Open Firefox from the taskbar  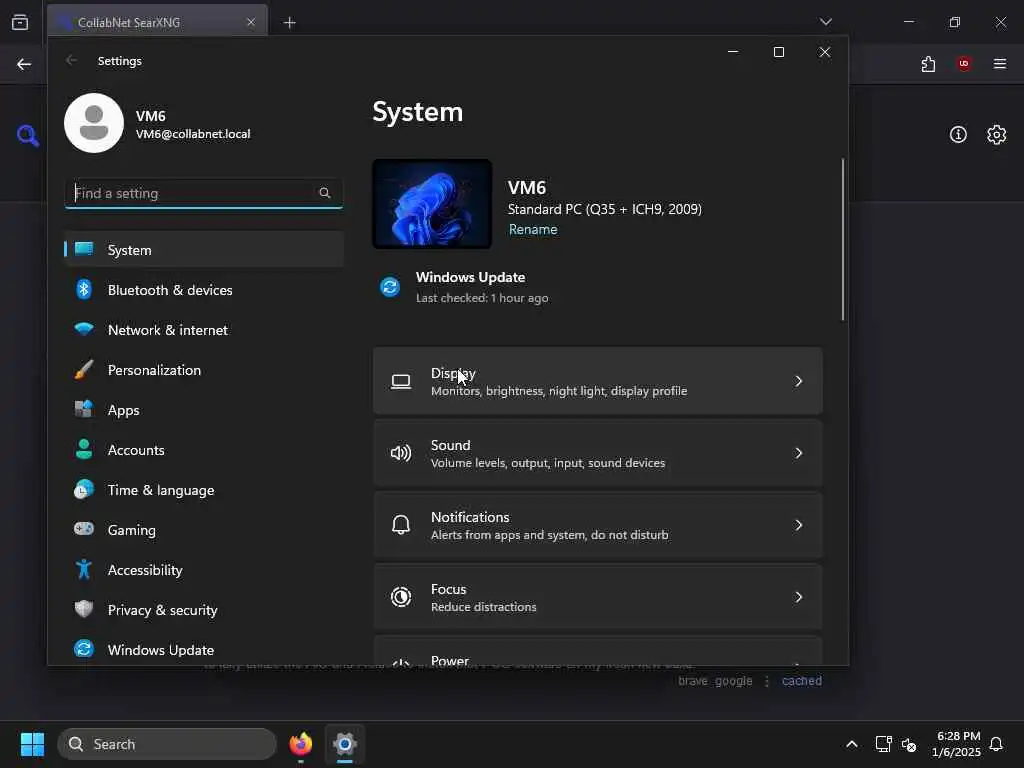[x=301, y=744]
